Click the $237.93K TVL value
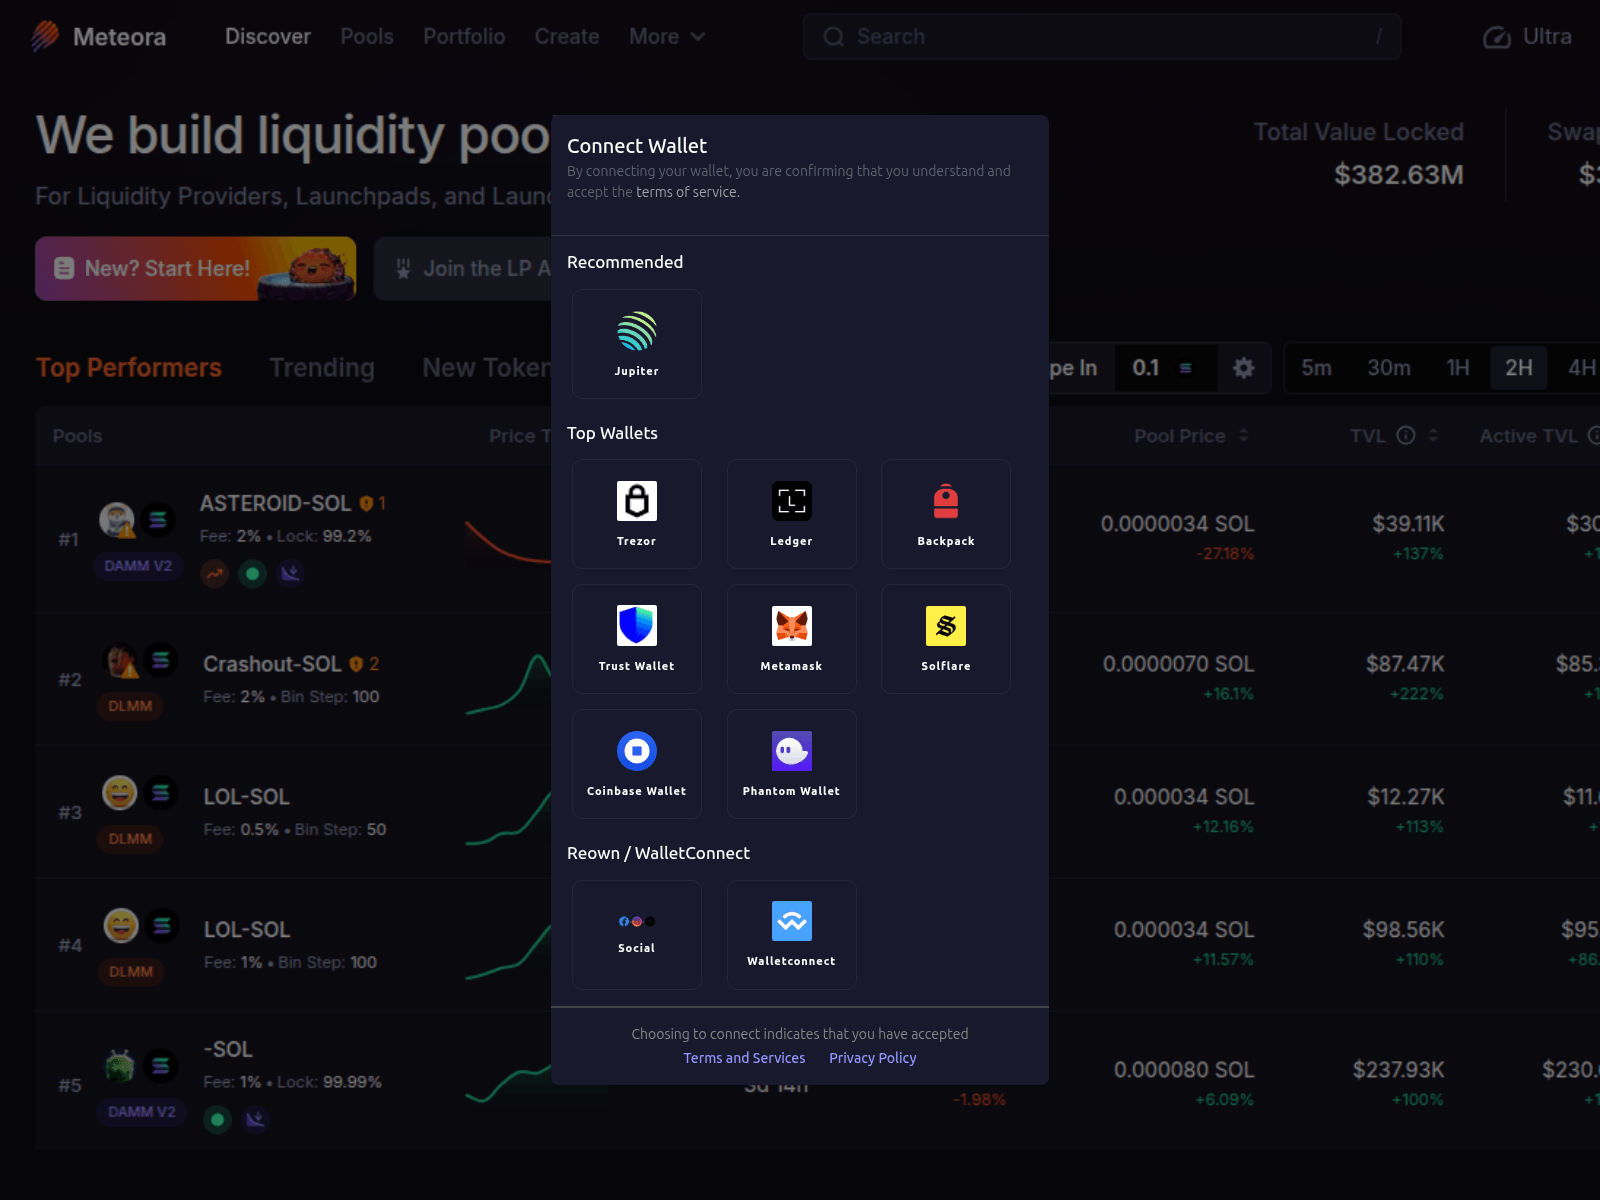 click(1399, 1070)
